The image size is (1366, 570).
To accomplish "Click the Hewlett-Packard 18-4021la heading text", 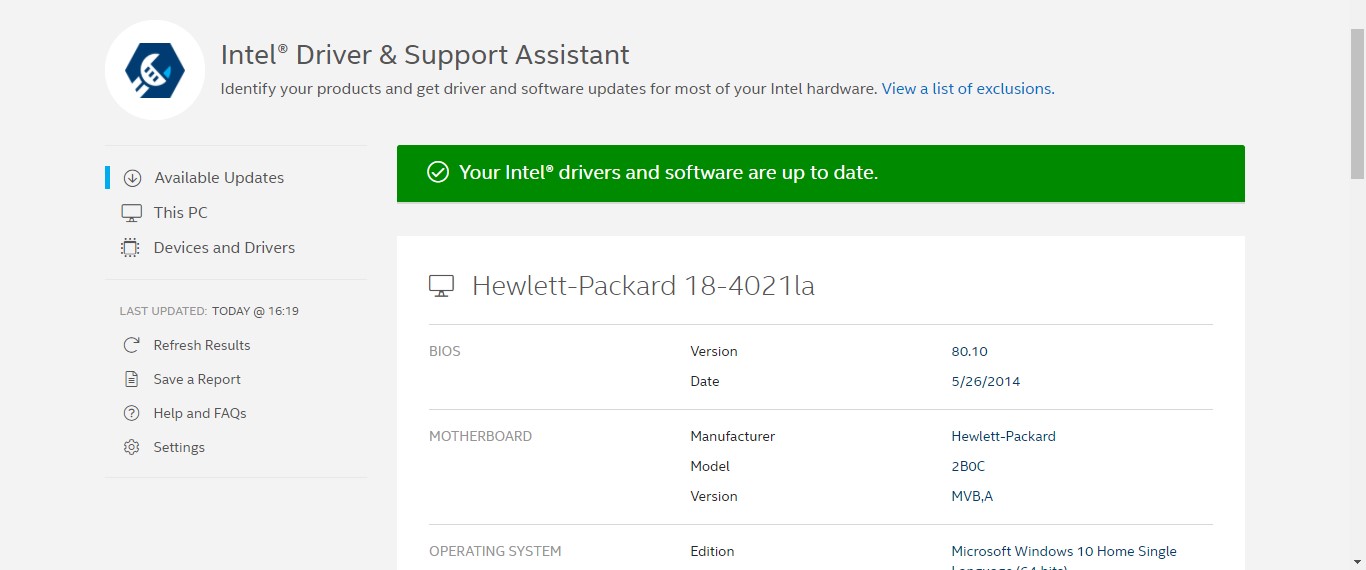I will 643,287.
